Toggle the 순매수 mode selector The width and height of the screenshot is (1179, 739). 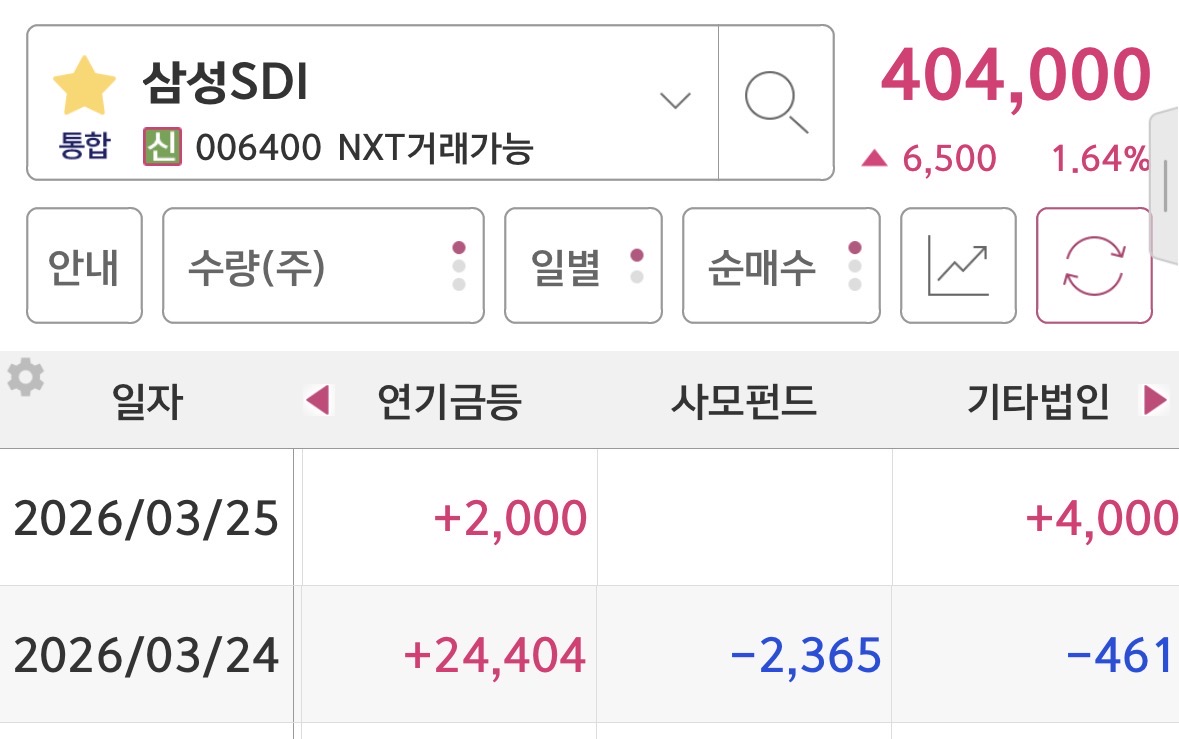tap(781, 266)
